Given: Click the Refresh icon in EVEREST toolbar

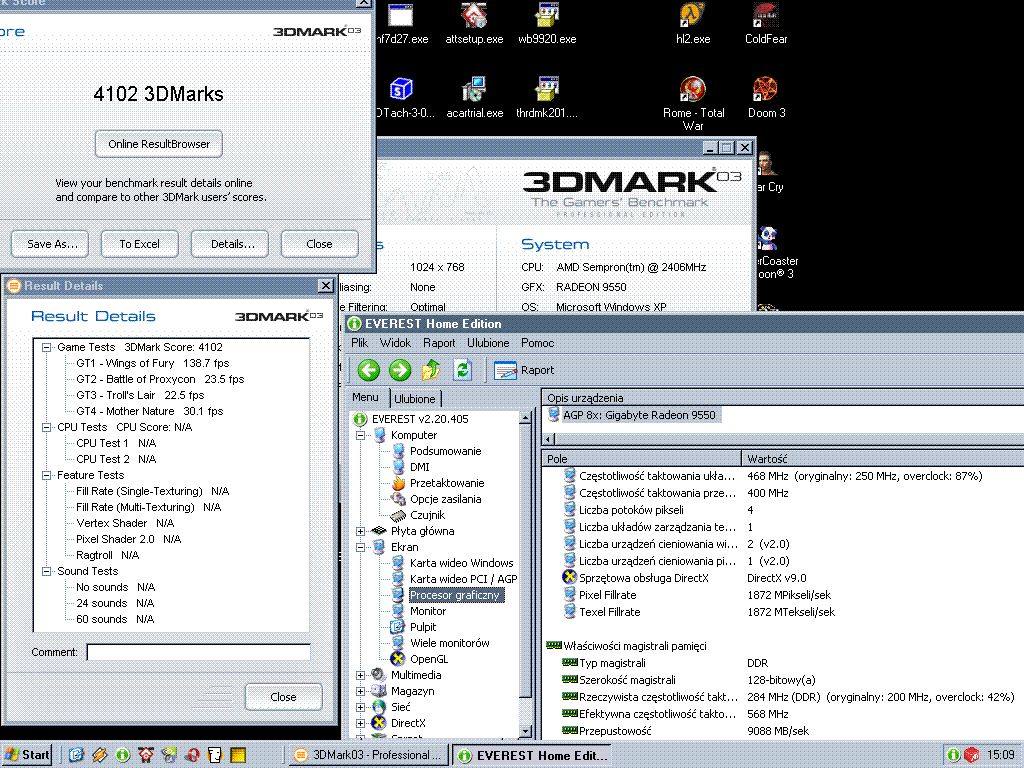Looking at the screenshot, I should point(462,370).
